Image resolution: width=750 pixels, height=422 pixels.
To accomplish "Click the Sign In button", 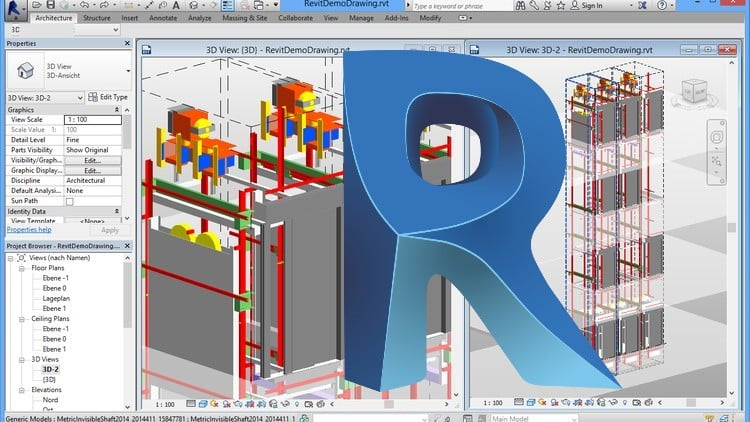I will point(587,6).
